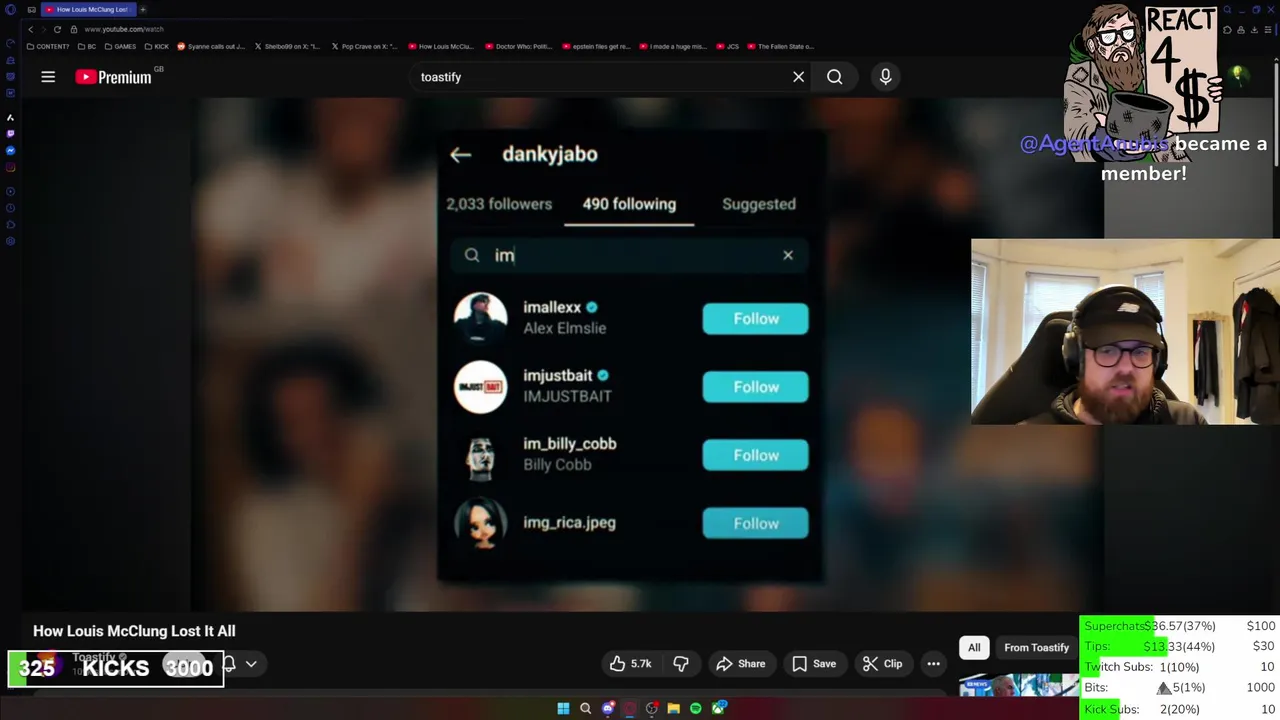This screenshot has width=1280, height=720.
Task: Open 'The Fallen State o...' bookmark
Action: click(780, 46)
